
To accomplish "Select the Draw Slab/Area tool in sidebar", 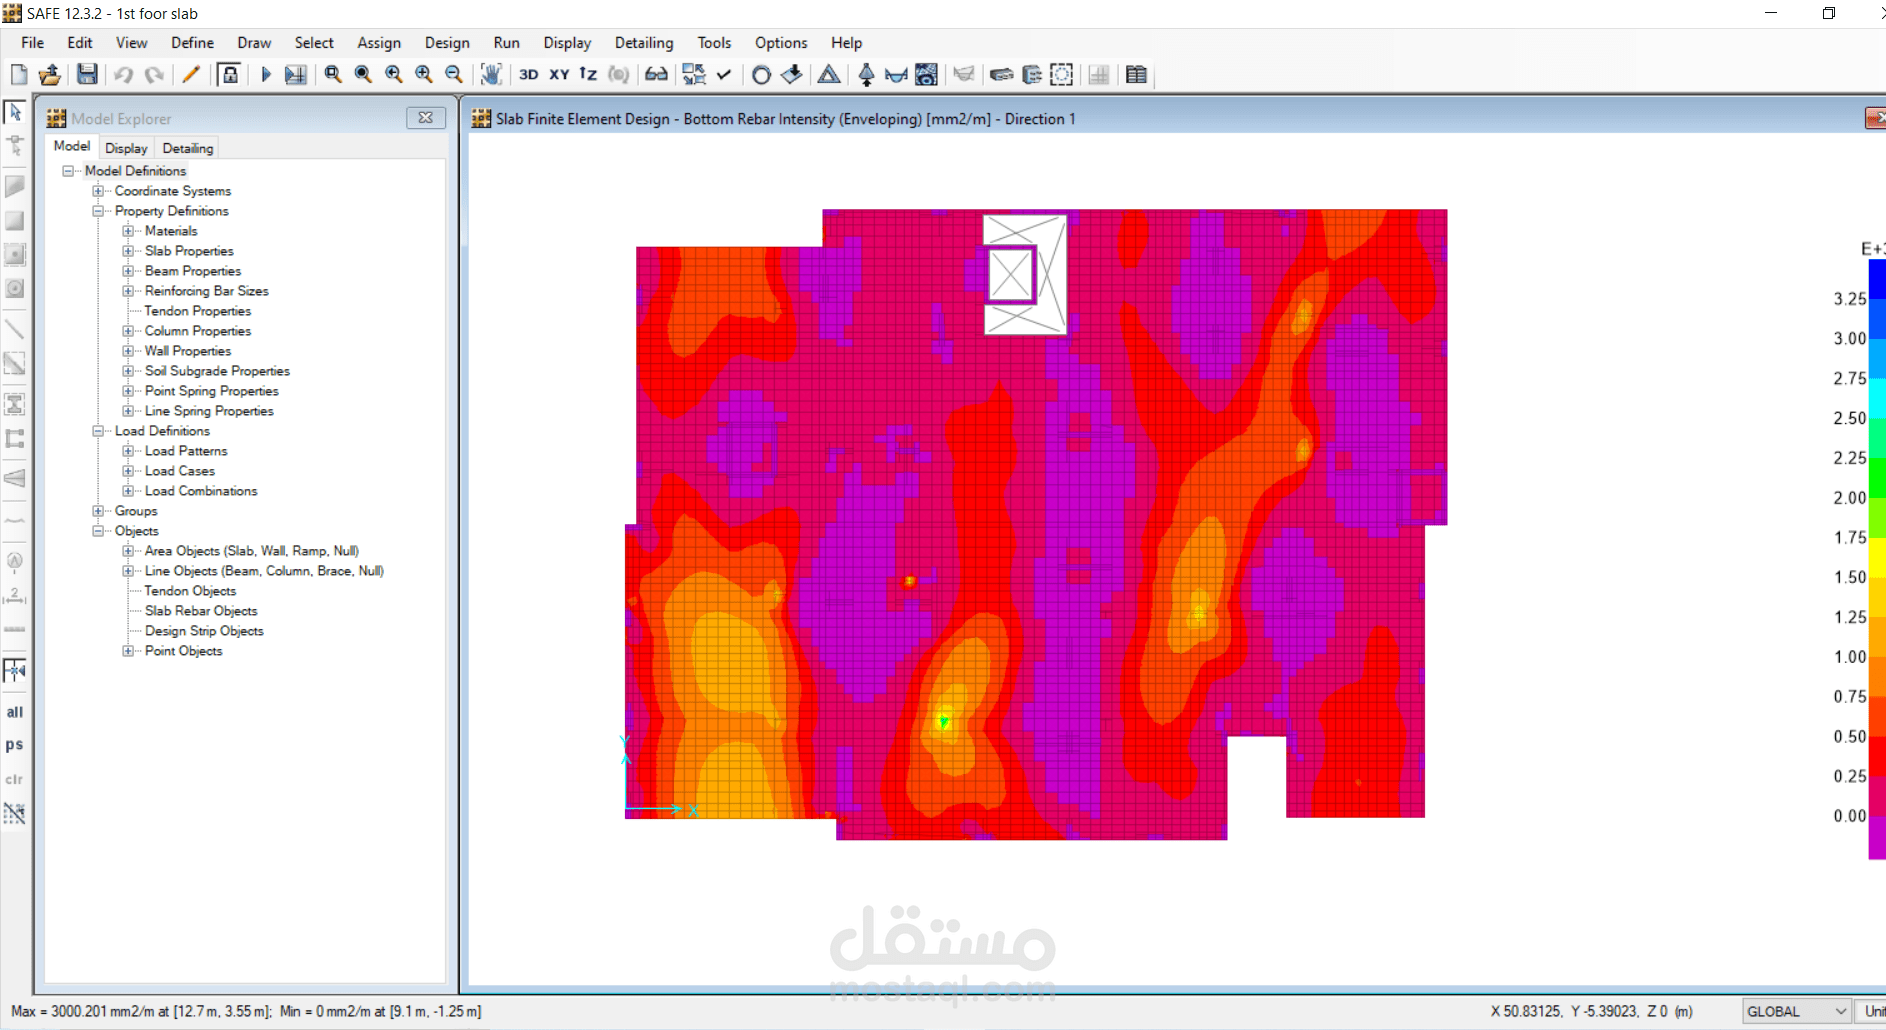I will [x=15, y=187].
